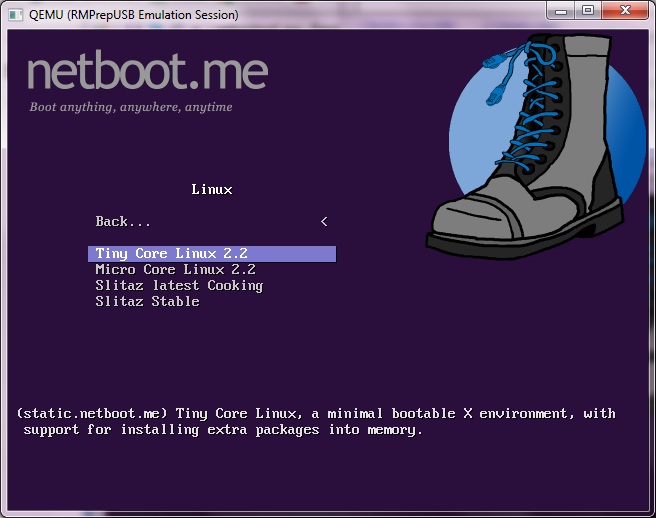Click the QEMU window icon in title bar
Screen dimensions: 656x518
click(x=16, y=15)
